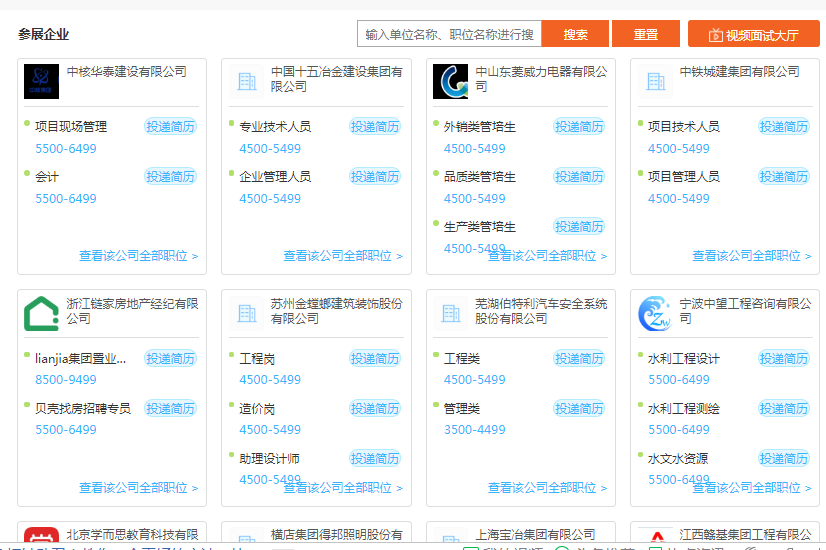View all positions of 中核华泰建设有限公司
This screenshot has width=826, height=550.
(x=138, y=256)
